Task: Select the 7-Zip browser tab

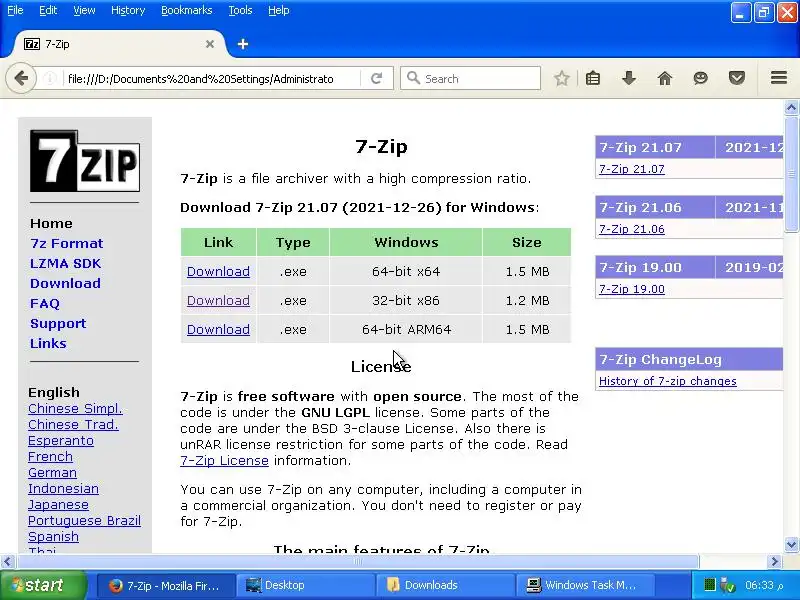Action: tap(118, 44)
